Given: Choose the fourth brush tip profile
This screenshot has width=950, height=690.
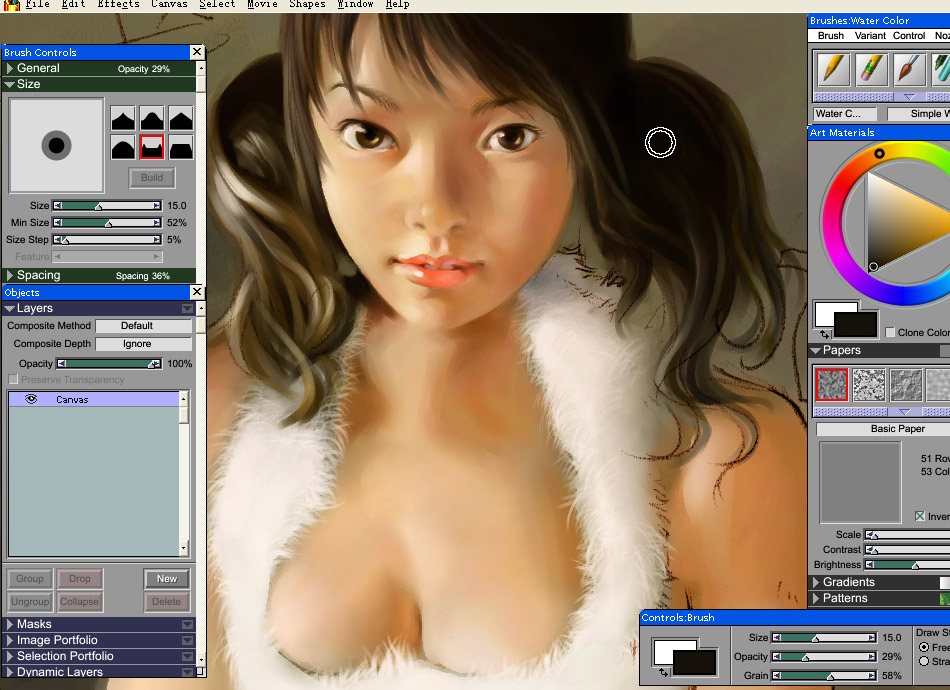Looking at the screenshot, I should [x=123, y=147].
